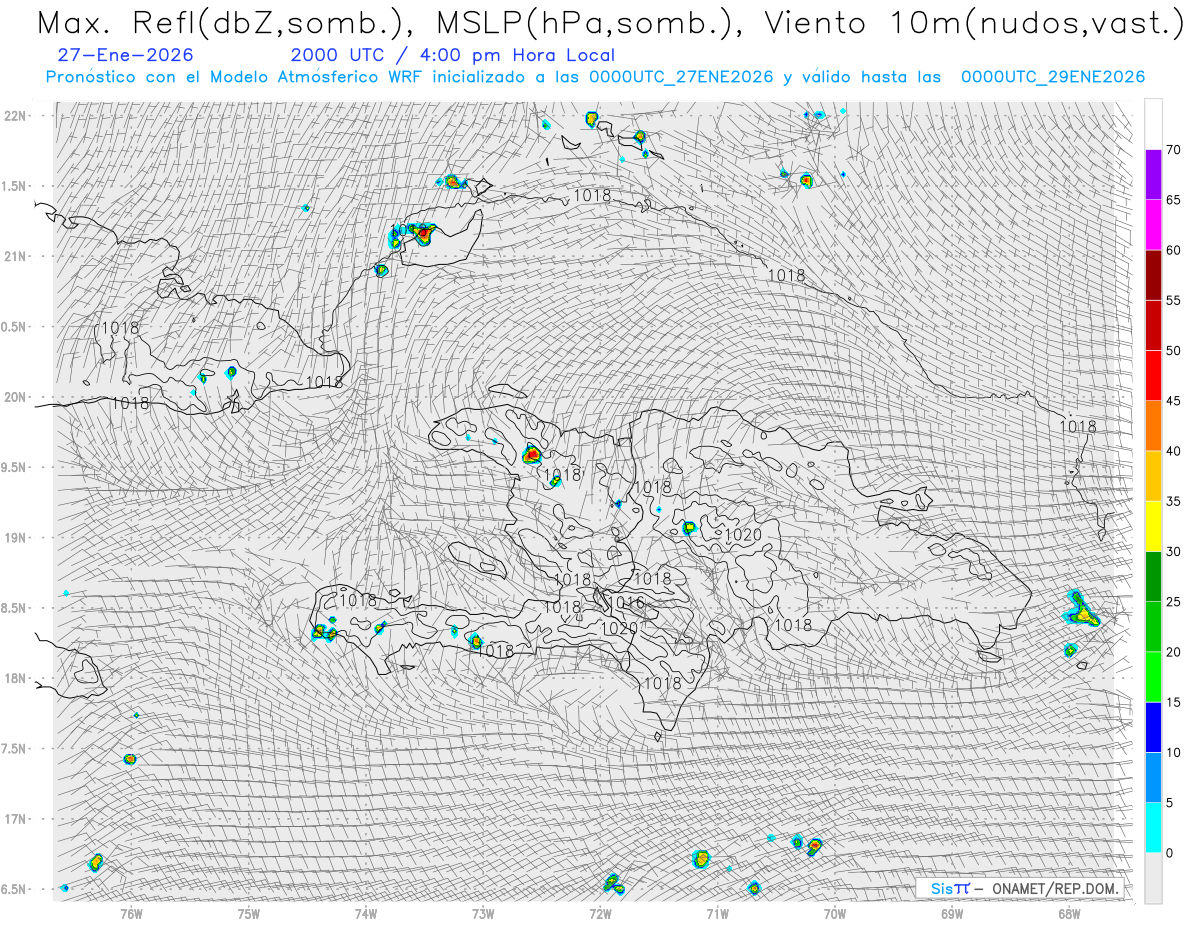Pick the bright green 15–20 dBZ segment

[1153, 677]
